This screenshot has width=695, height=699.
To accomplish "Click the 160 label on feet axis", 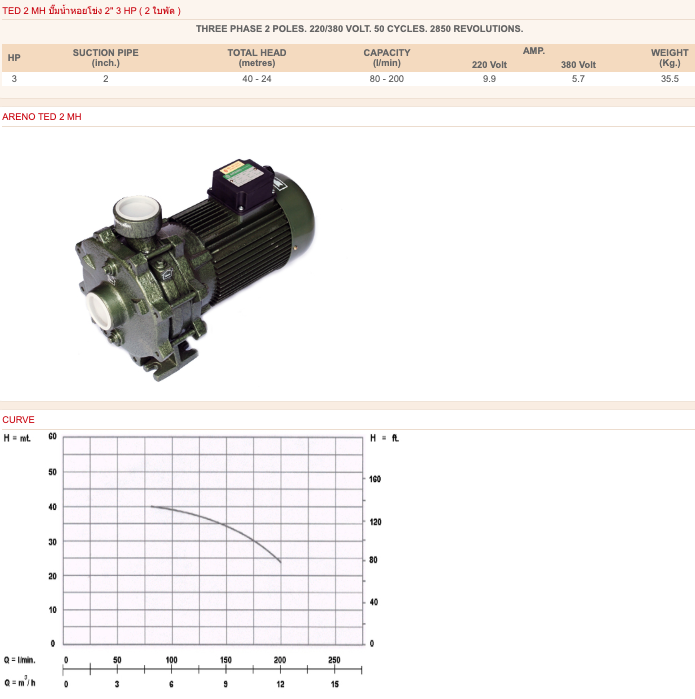I will [x=375, y=479].
